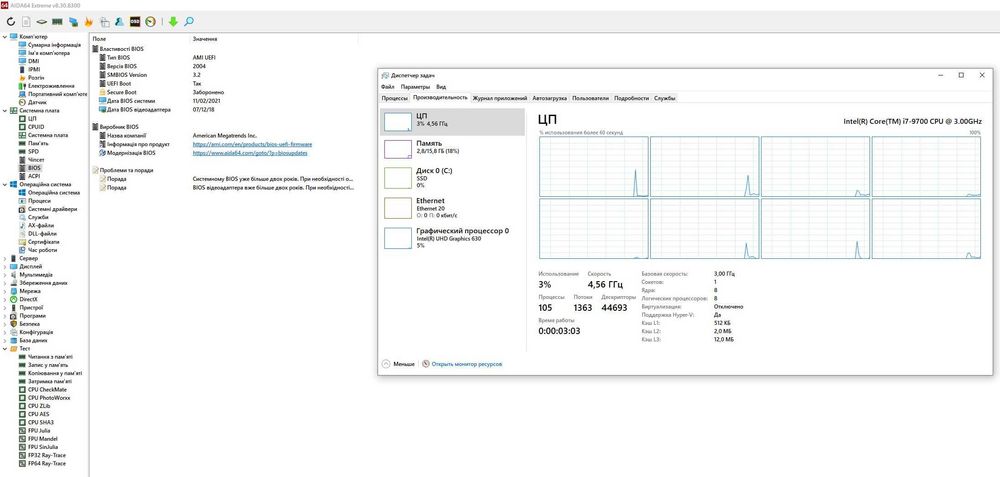Image resolution: width=1000 pixels, height=477 pixels.
Task: Select FP64 Ray-Trace benchmark
Action: 47,464
